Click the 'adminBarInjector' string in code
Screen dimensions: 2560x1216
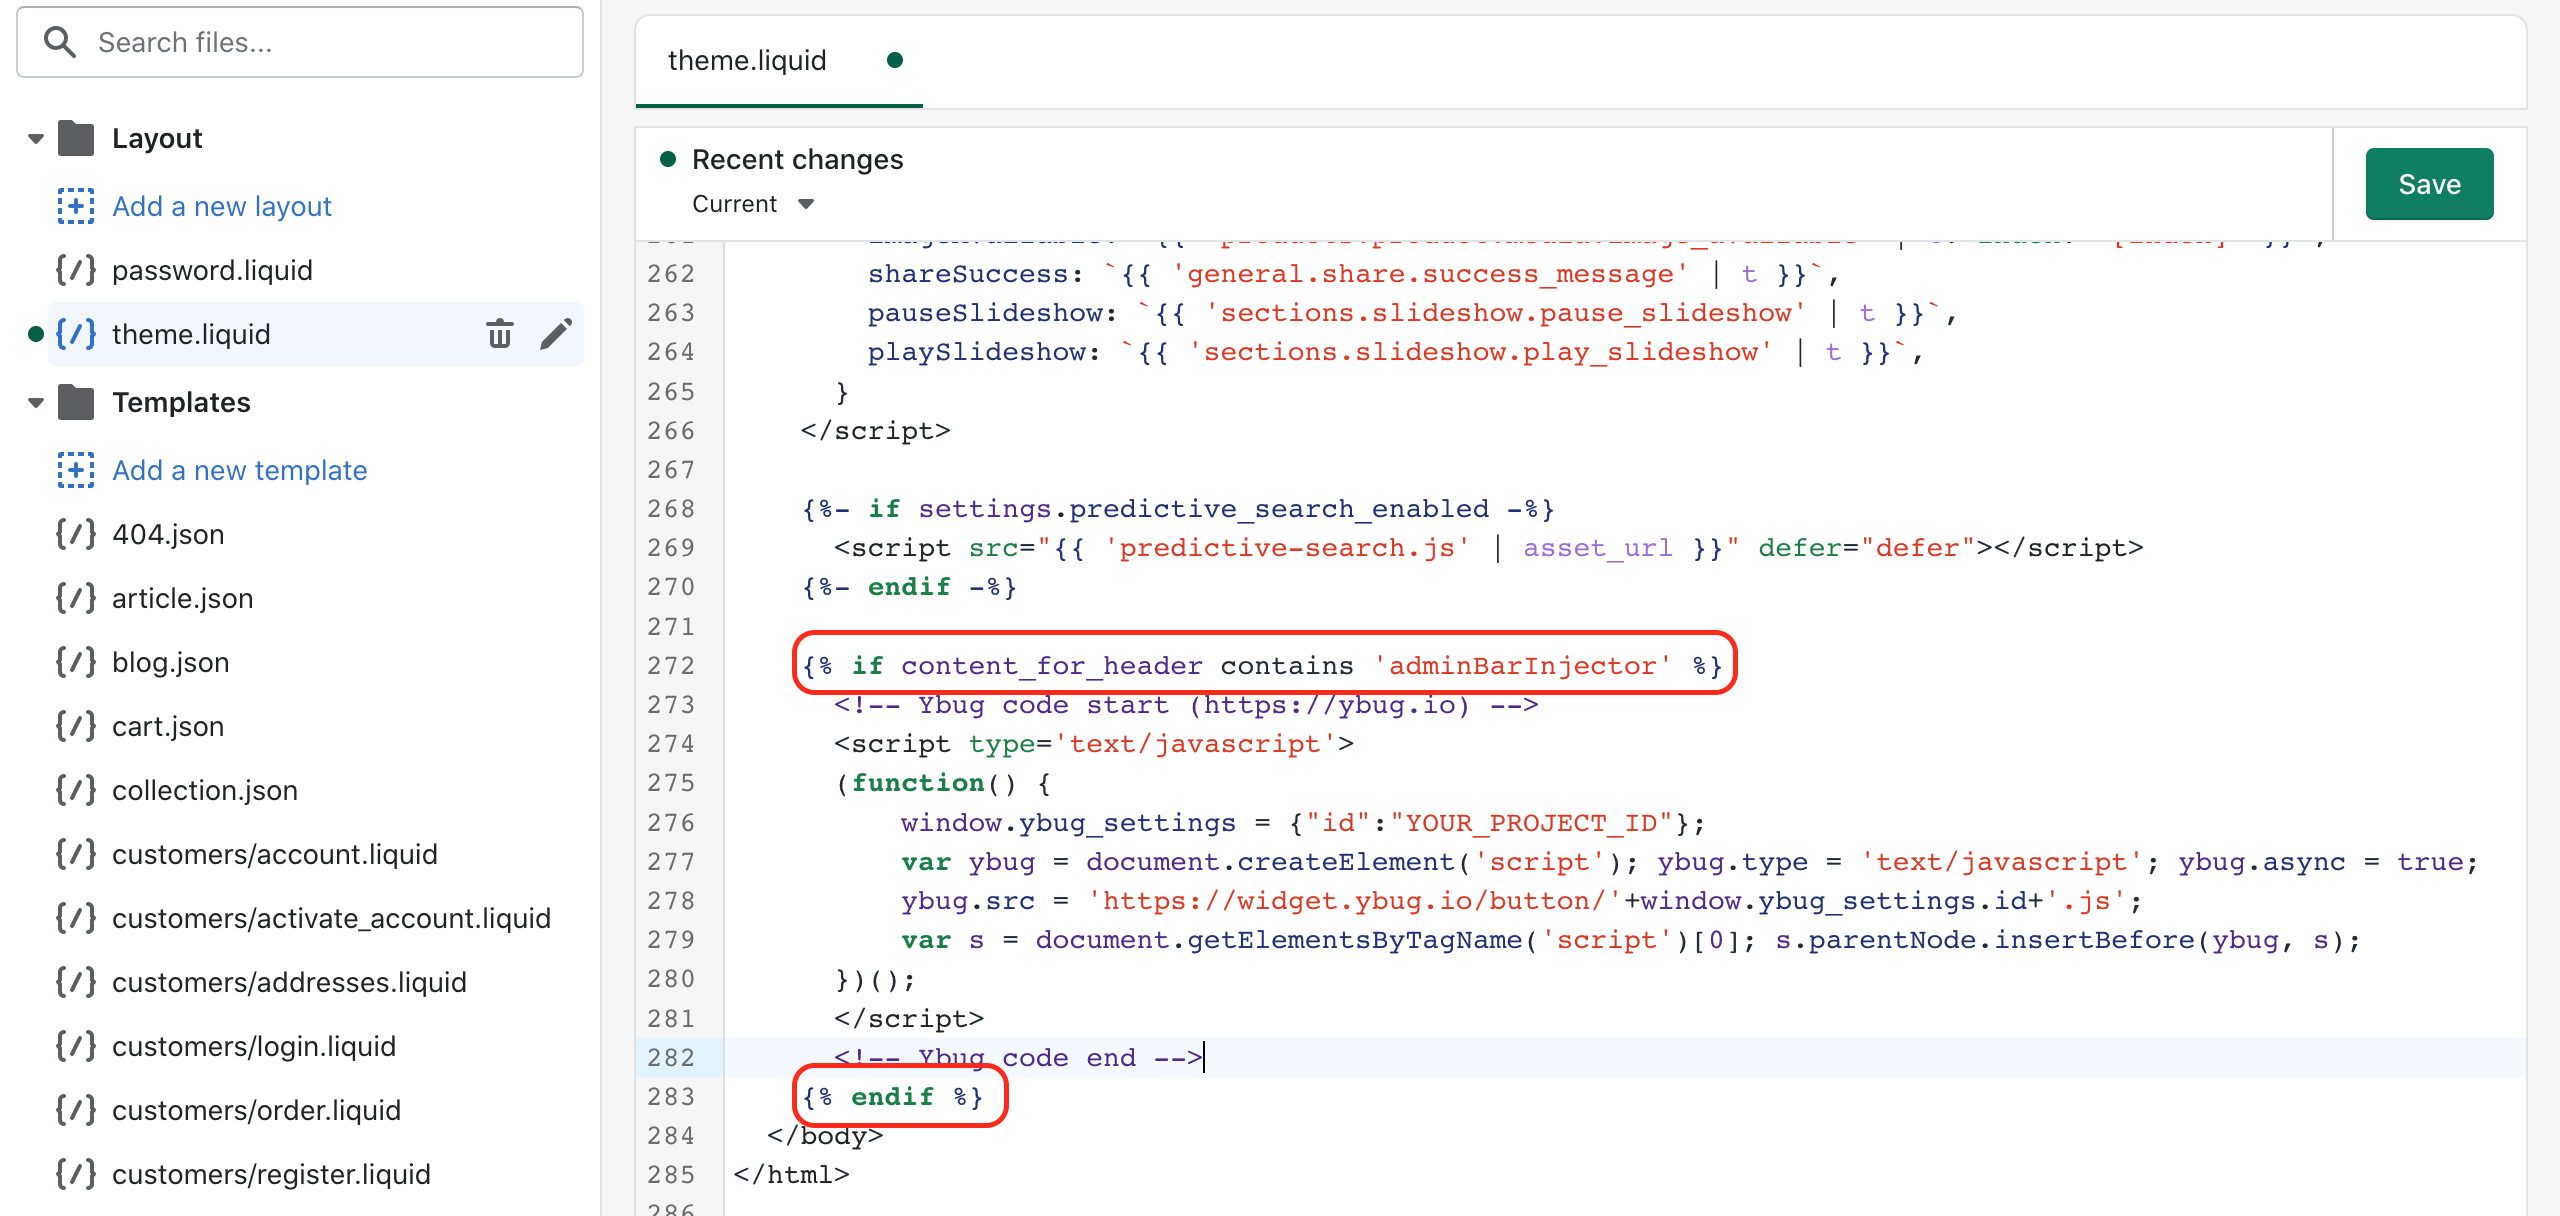point(1522,666)
